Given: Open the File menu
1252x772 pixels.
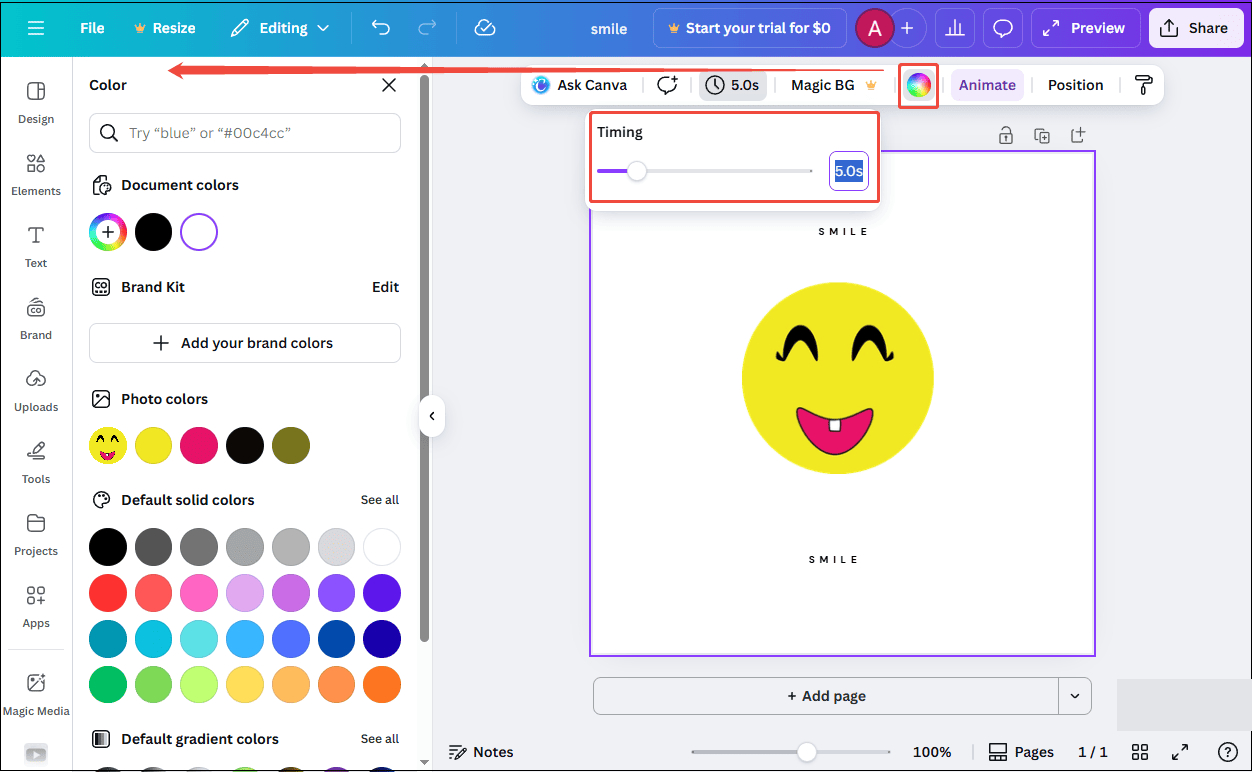Looking at the screenshot, I should (x=91, y=28).
